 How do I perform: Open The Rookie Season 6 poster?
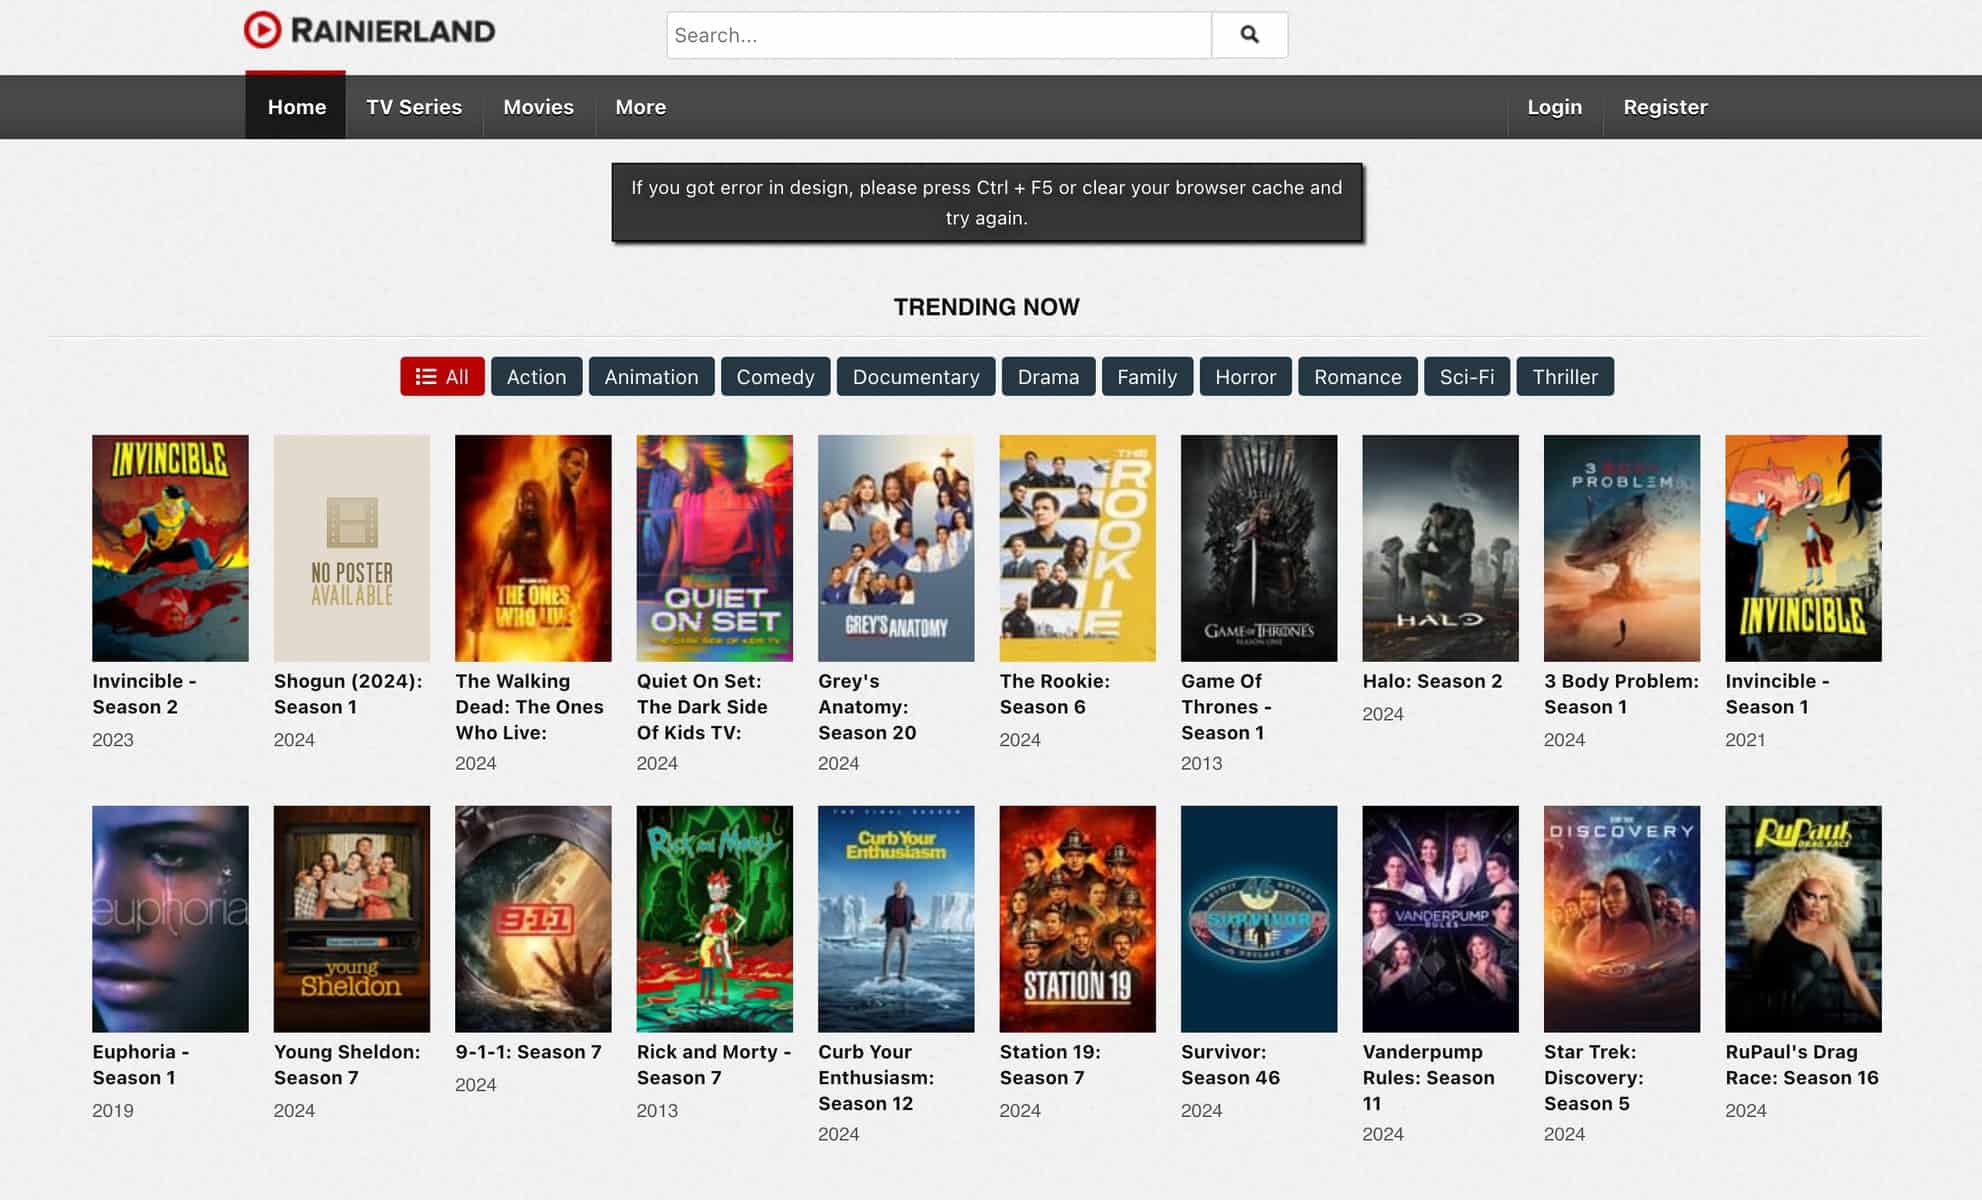coord(1078,548)
